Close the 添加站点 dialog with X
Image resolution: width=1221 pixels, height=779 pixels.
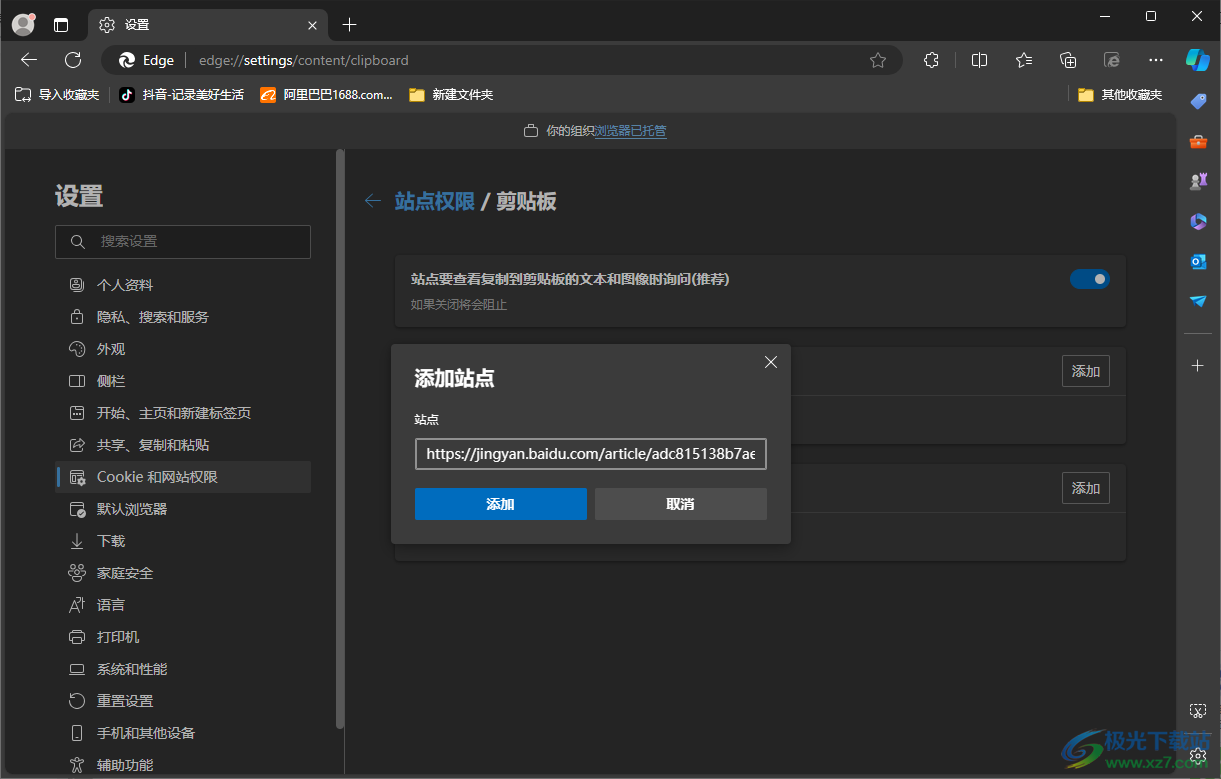(770, 362)
